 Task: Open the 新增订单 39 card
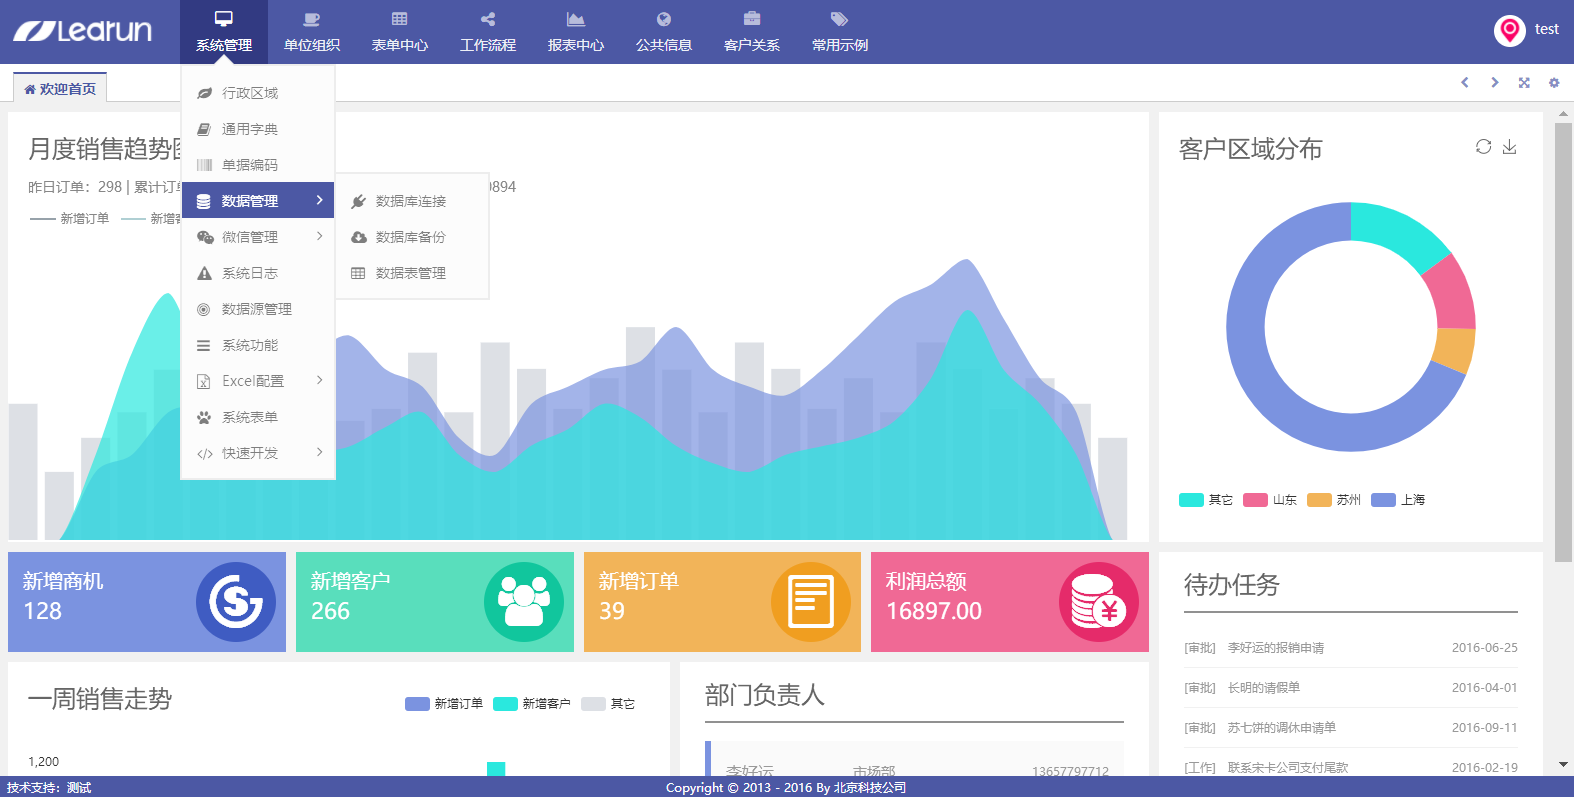point(722,602)
